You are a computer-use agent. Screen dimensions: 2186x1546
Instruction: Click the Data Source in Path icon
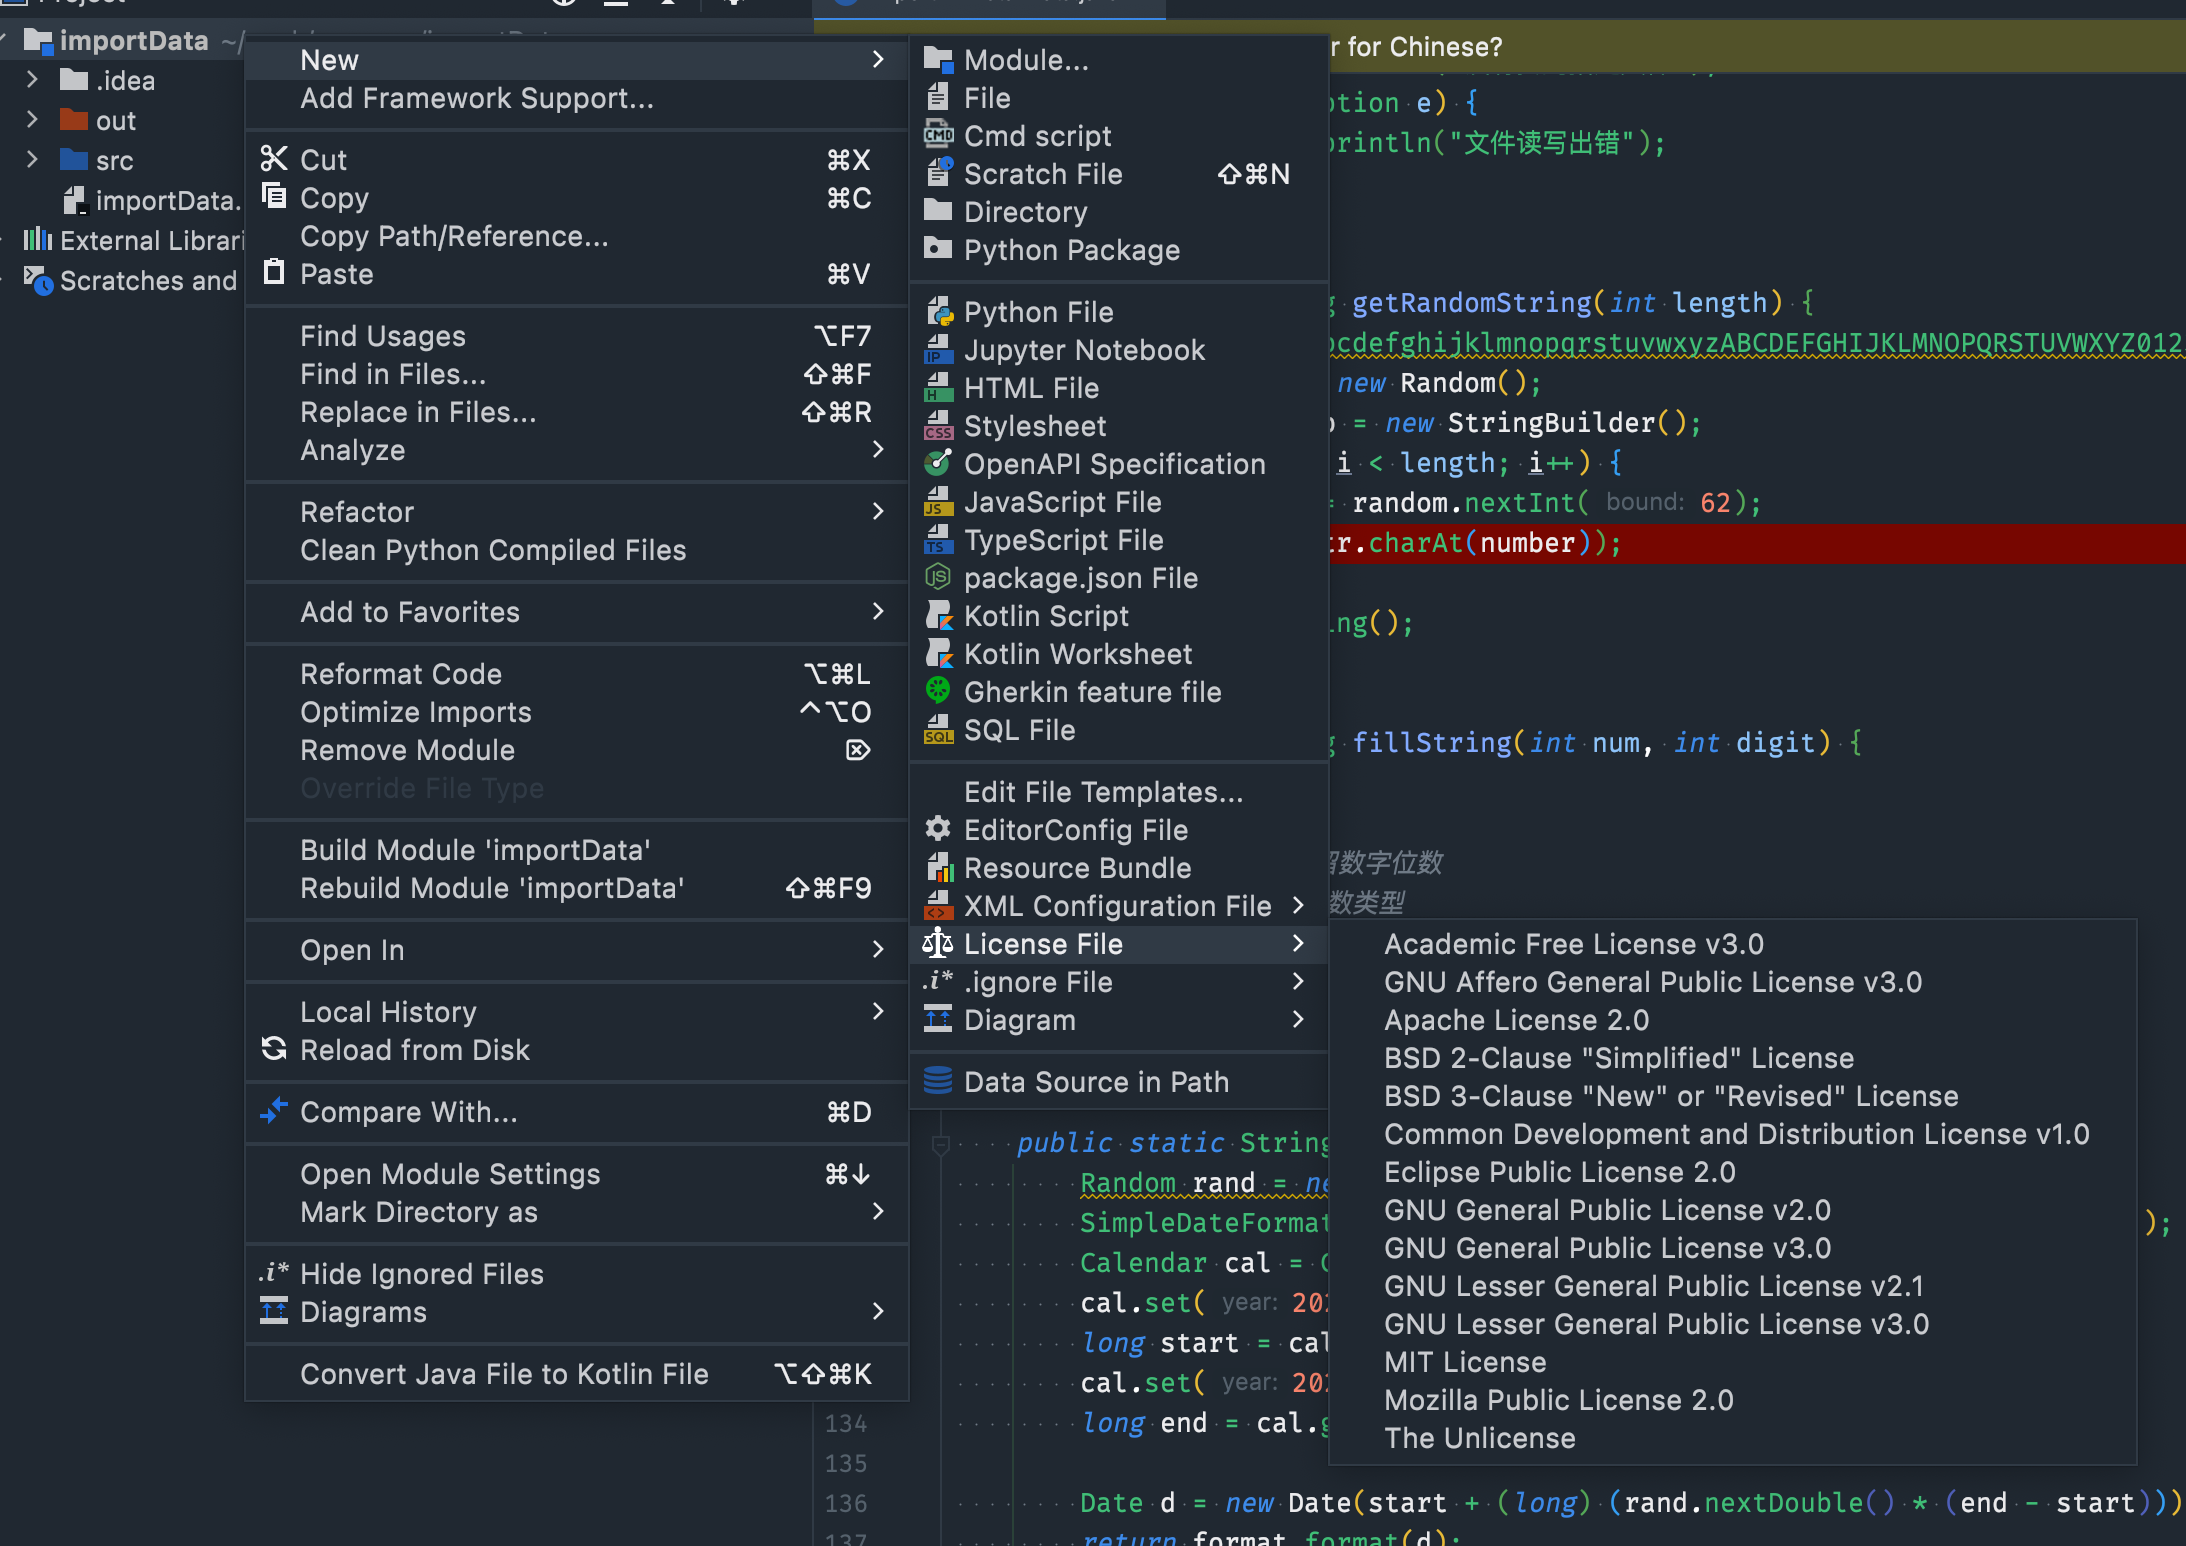tap(938, 1081)
